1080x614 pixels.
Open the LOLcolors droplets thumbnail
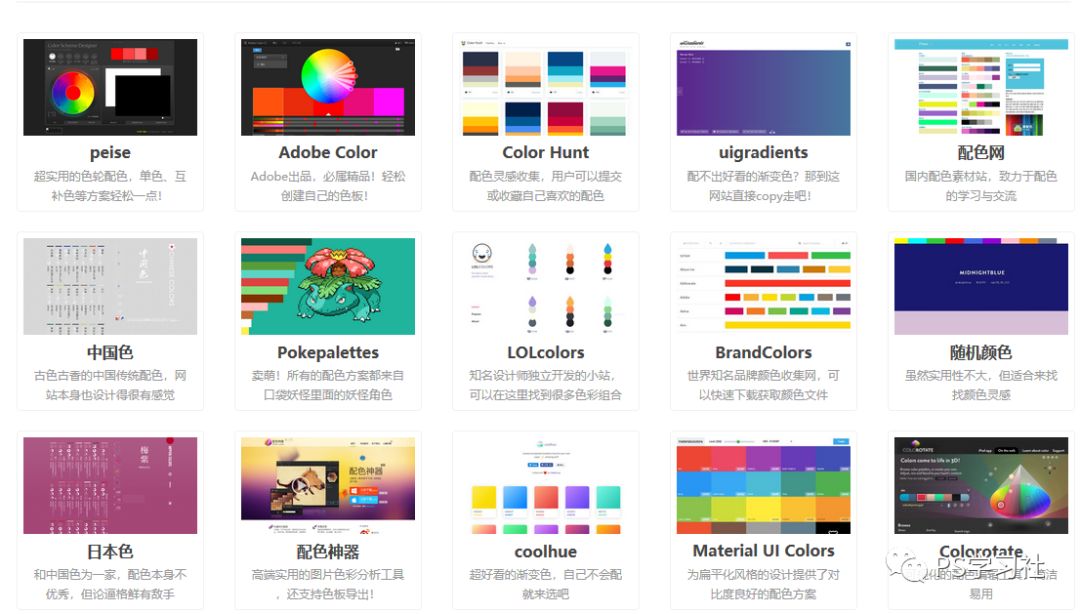[x=546, y=286]
